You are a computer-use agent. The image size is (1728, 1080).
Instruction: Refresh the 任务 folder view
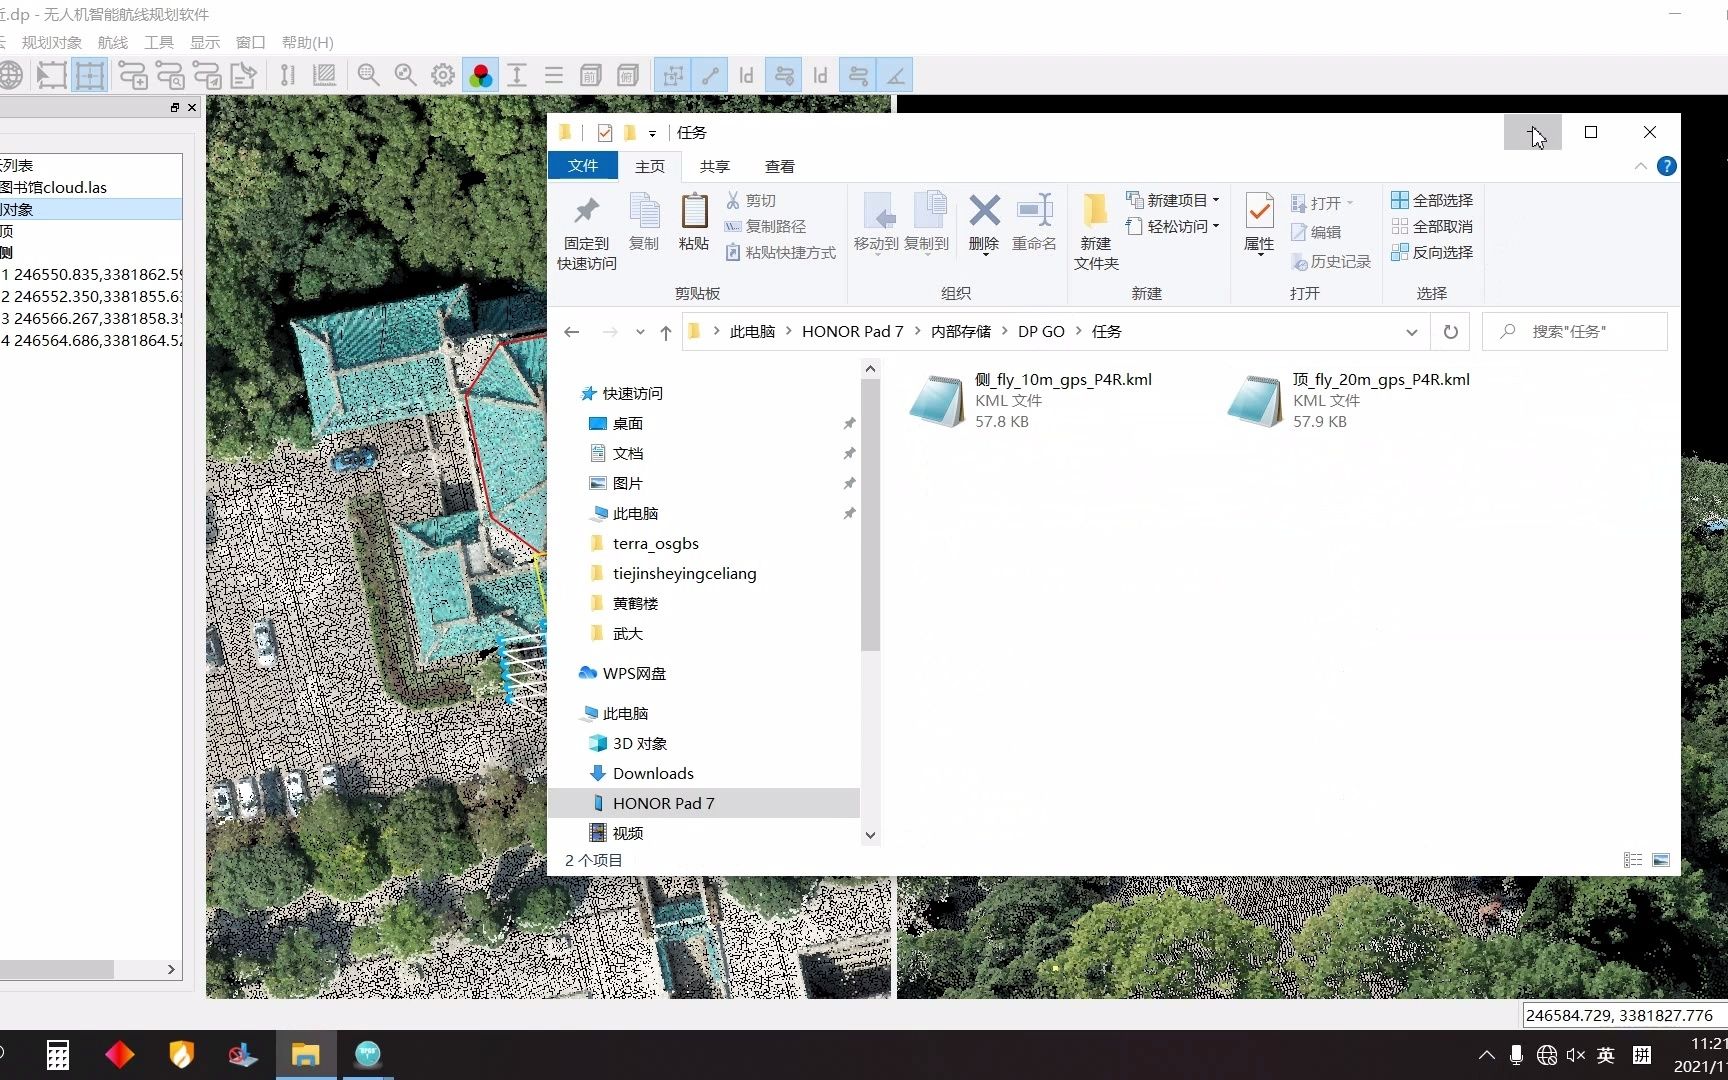(x=1450, y=332)
